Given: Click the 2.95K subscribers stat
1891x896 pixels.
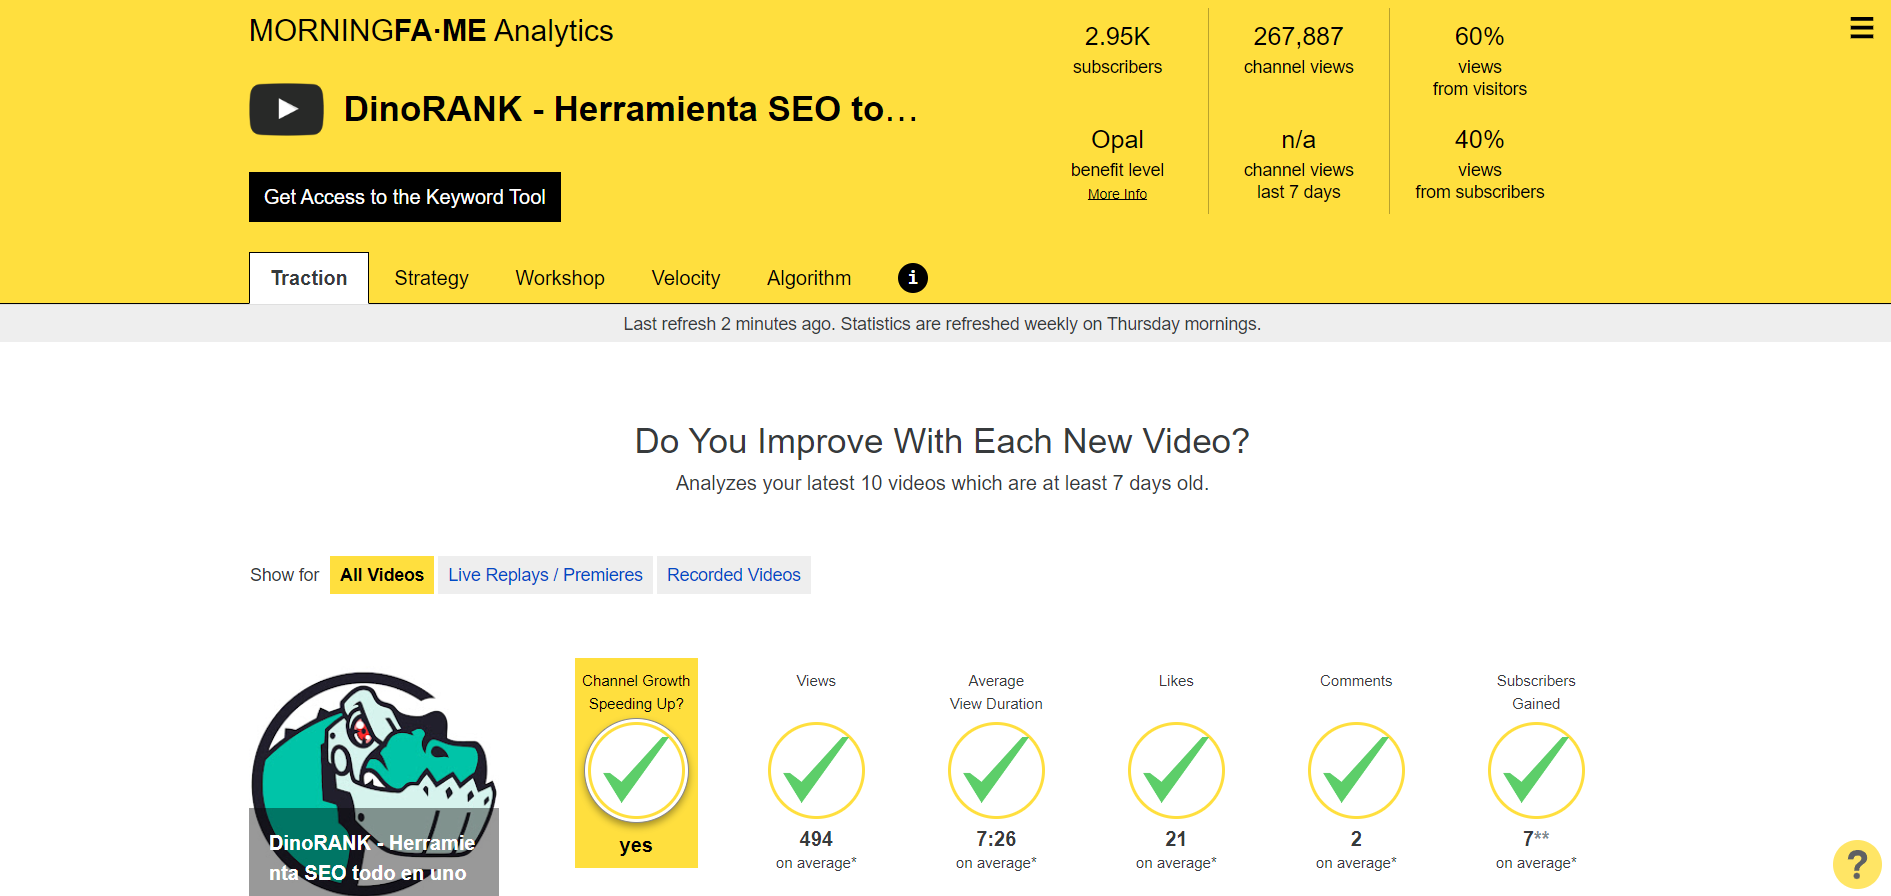Looking at the screenshot, I should [x=1117, y=50].
